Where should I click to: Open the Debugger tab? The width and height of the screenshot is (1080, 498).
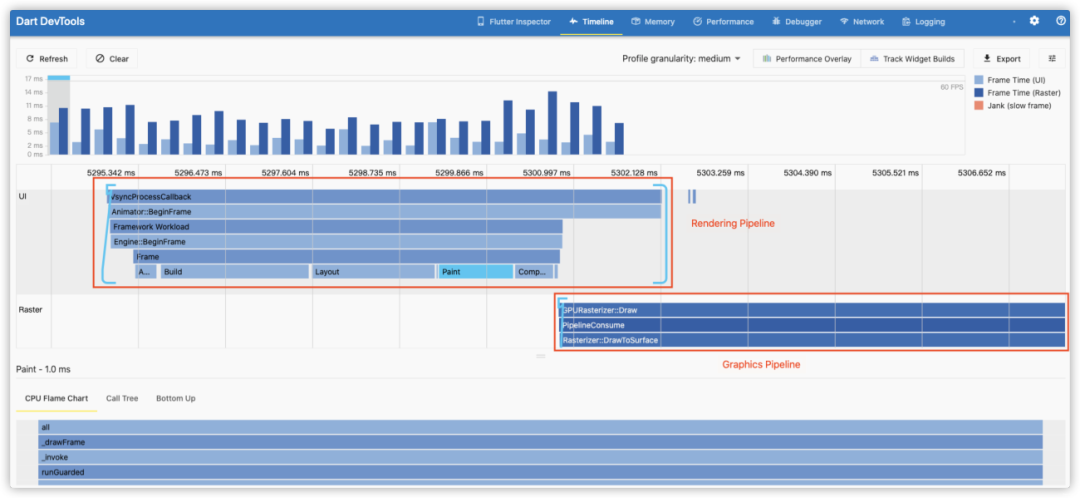[x=796, y=21]
